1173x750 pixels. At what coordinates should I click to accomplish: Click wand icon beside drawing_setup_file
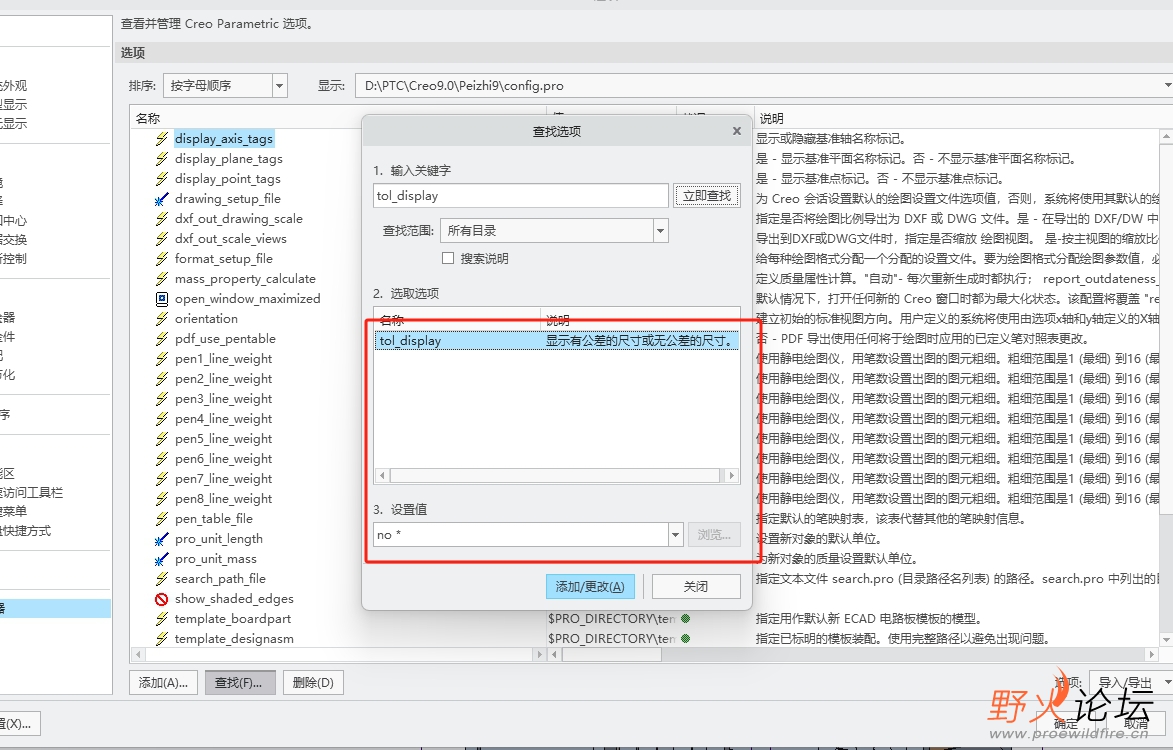[x=162, y=199]
